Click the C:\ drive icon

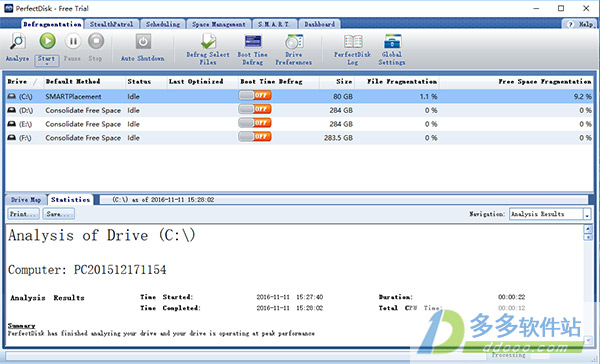click(x=12, y=96)
